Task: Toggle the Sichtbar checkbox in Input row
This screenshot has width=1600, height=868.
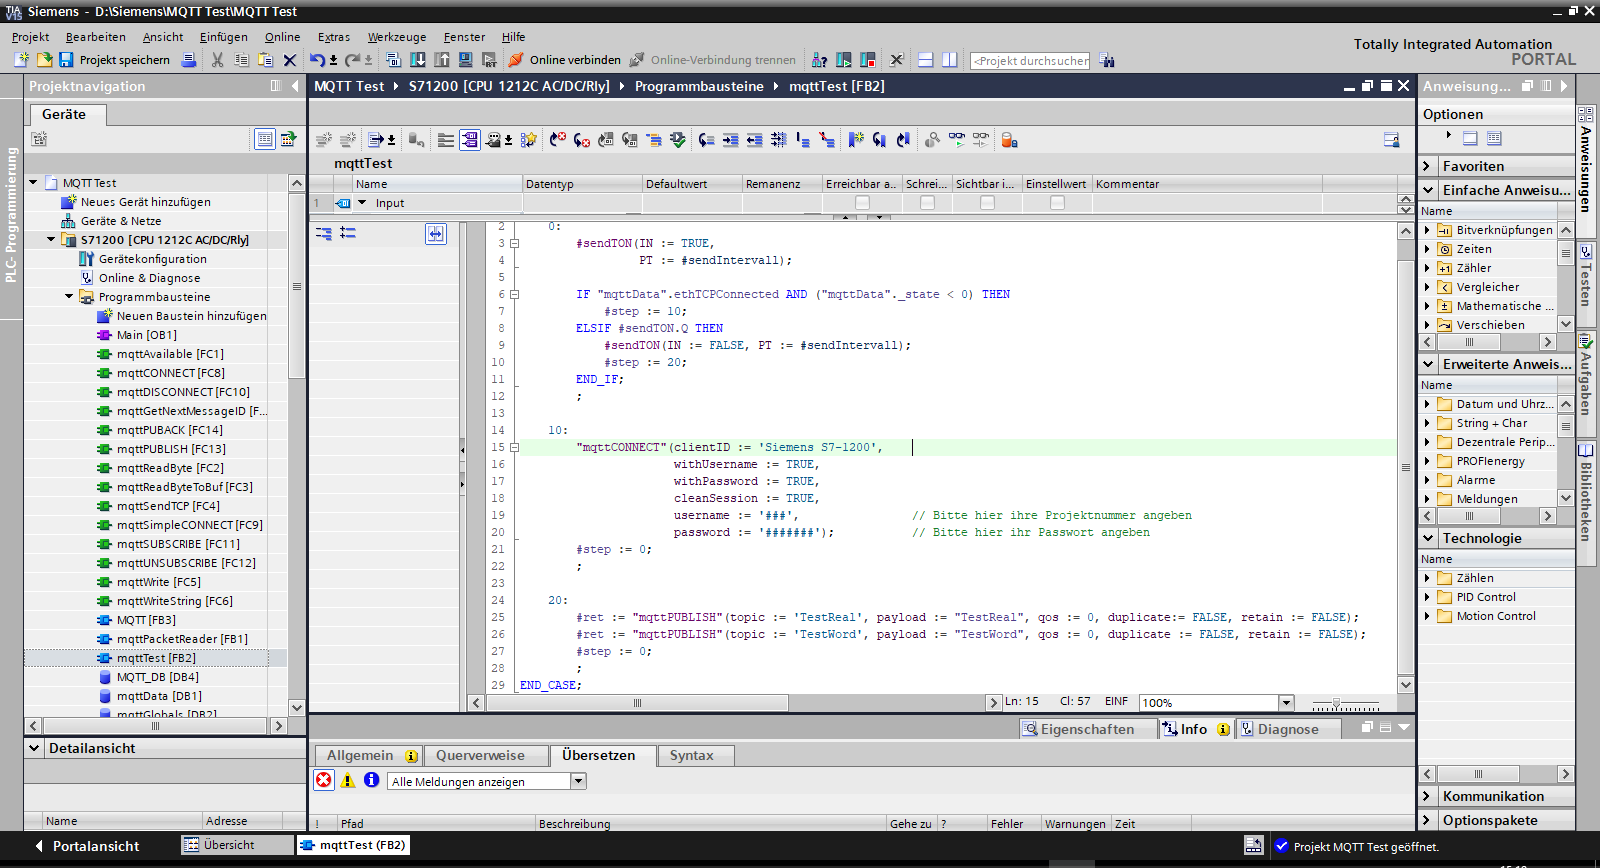Action: 987,203
